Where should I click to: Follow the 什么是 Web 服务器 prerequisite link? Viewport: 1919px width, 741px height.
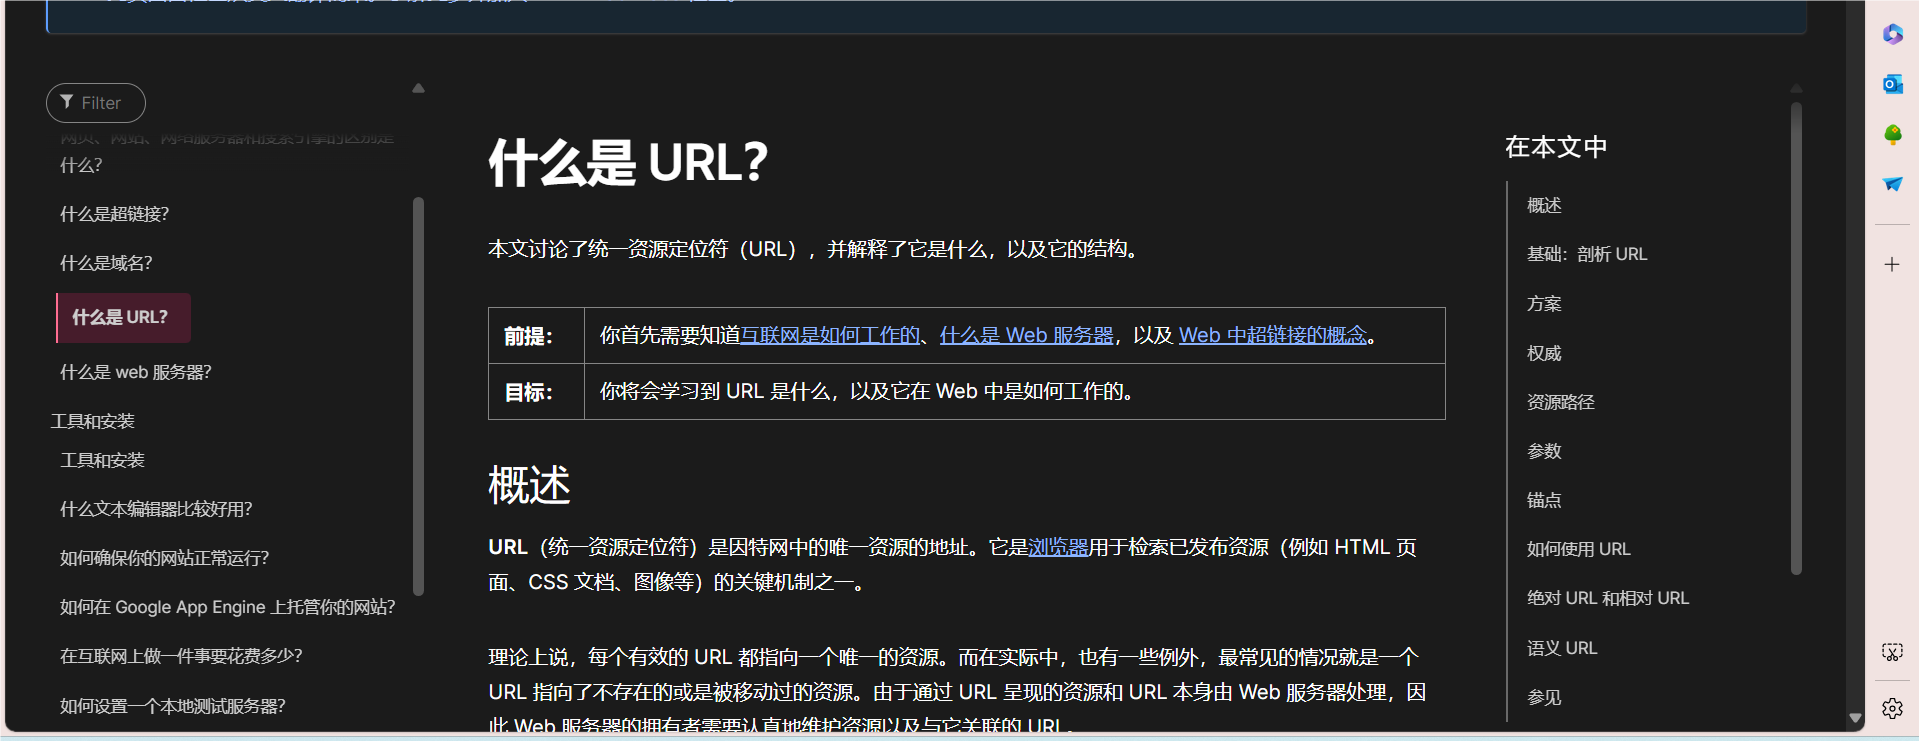coord(1027,336)
